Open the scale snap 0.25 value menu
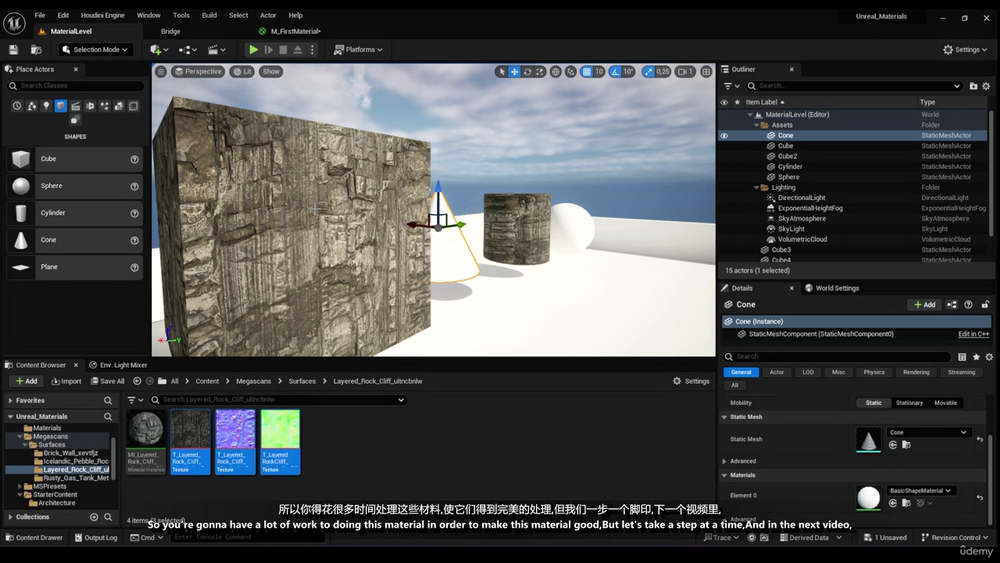 [x=663, y=71]
